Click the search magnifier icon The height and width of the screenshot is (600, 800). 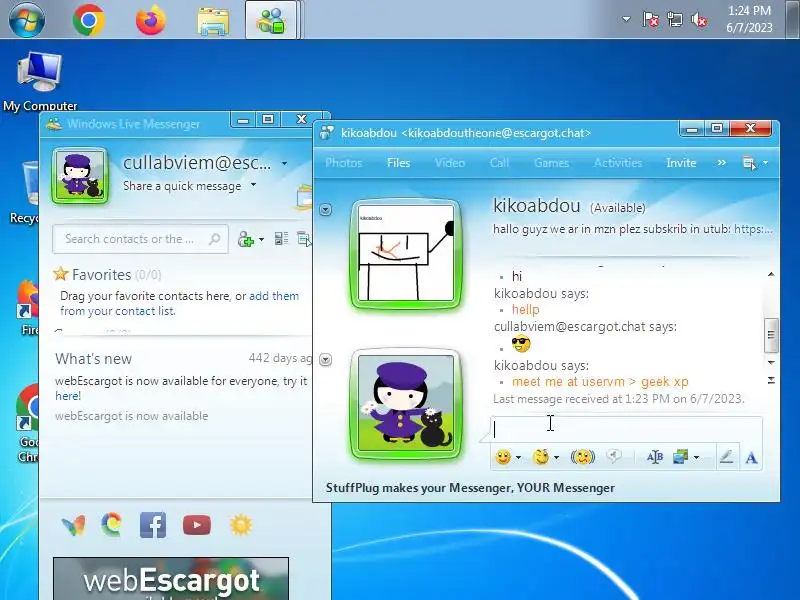click(x=215, y=239)
